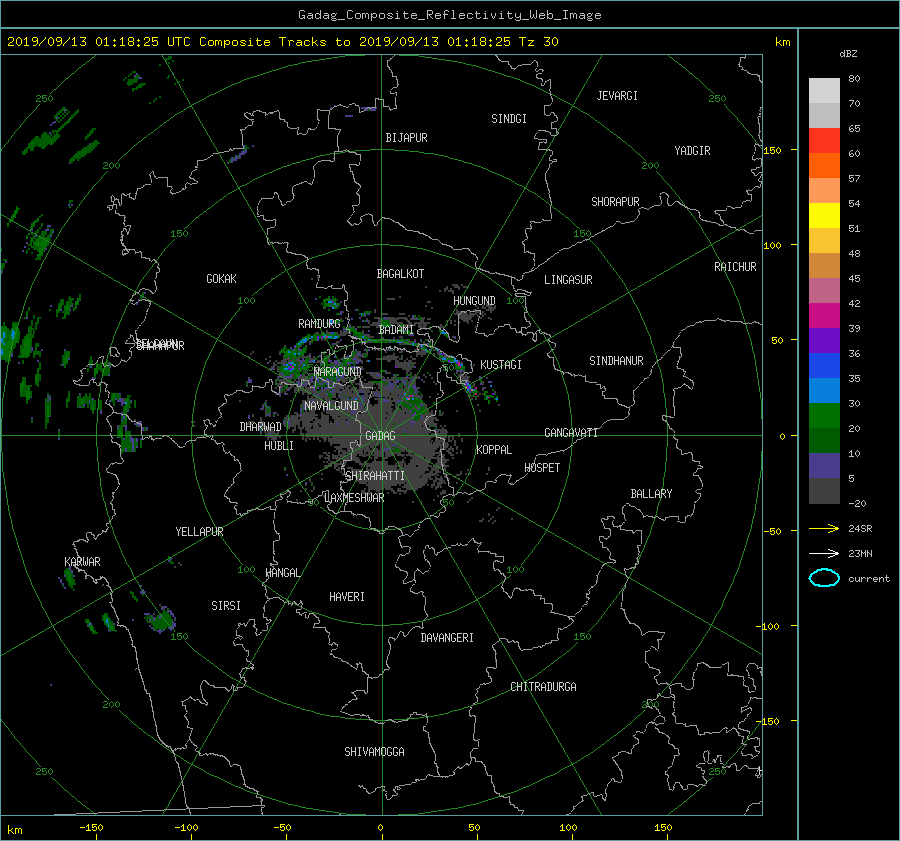Click the -100 right axis tick label
This screenshot has width=900, height=841.
click(767, 626)
